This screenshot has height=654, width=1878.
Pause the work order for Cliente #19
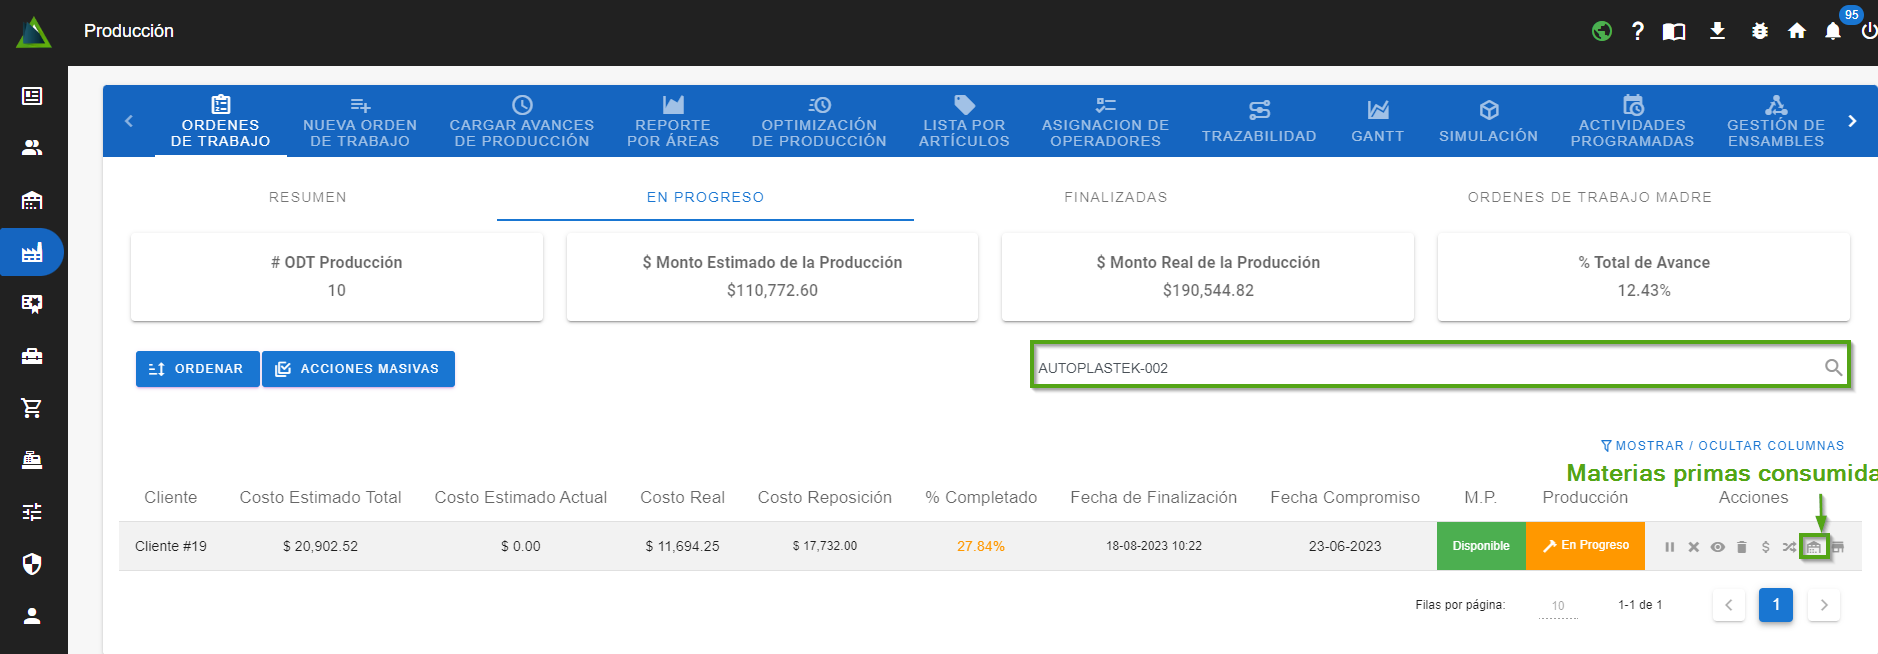[1669, 547]
